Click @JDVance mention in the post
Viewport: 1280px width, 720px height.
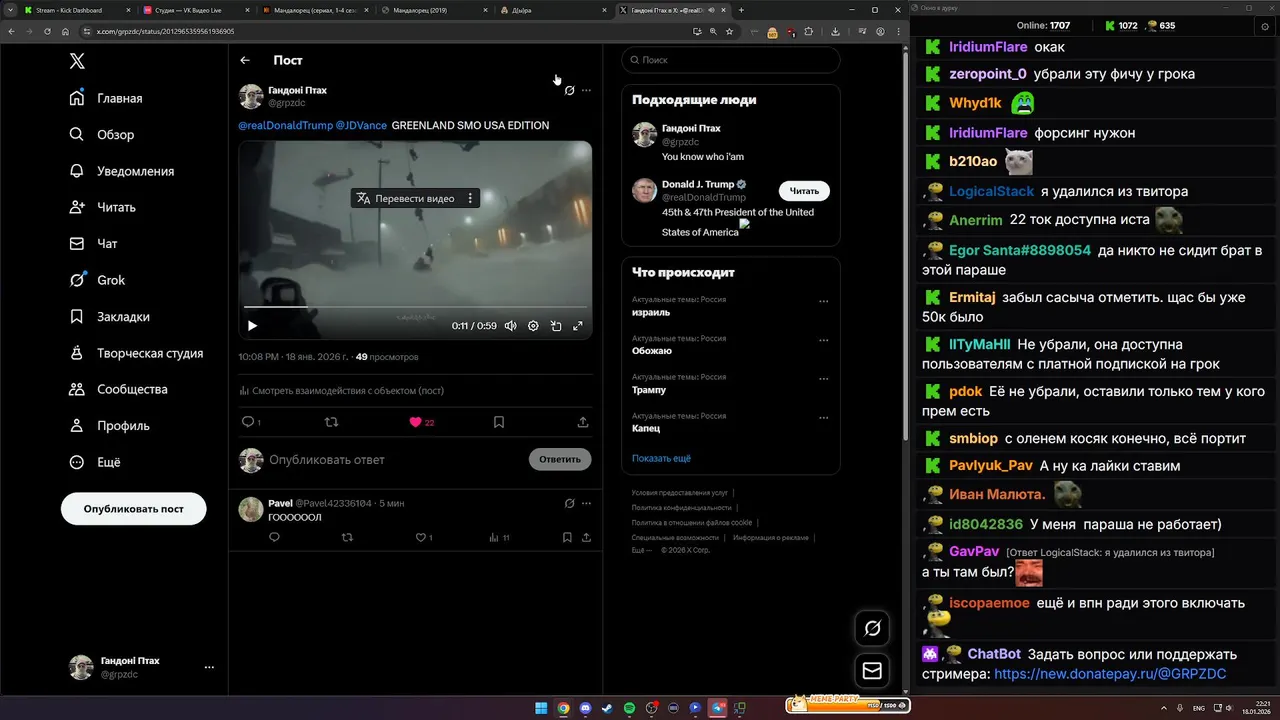tap(360, 126)
